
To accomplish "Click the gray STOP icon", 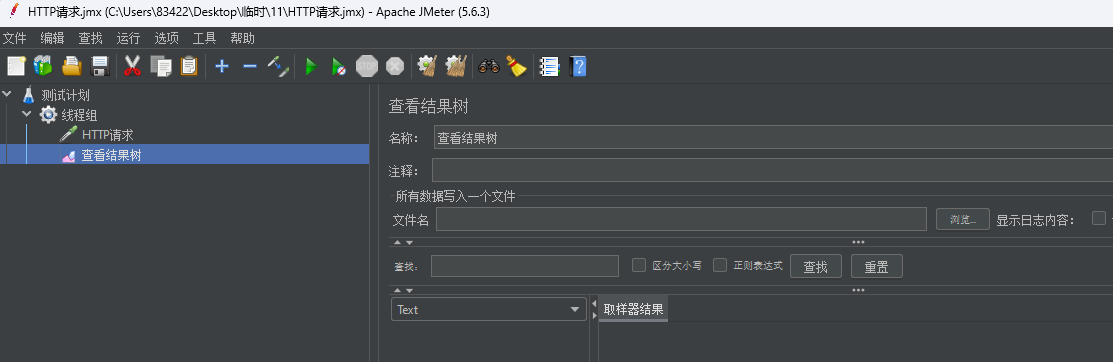I will 367,67.
